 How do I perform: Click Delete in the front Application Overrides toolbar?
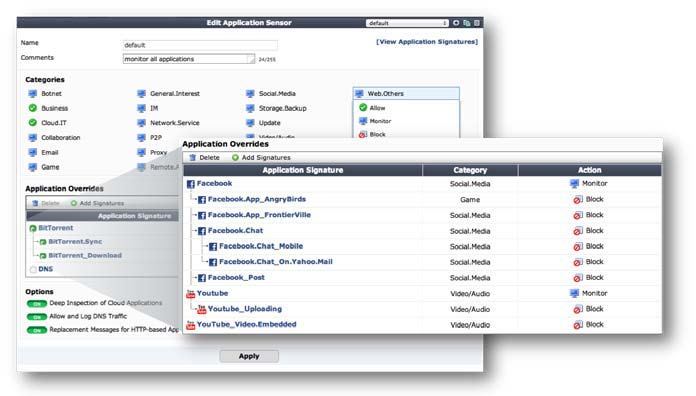[205, 158]
